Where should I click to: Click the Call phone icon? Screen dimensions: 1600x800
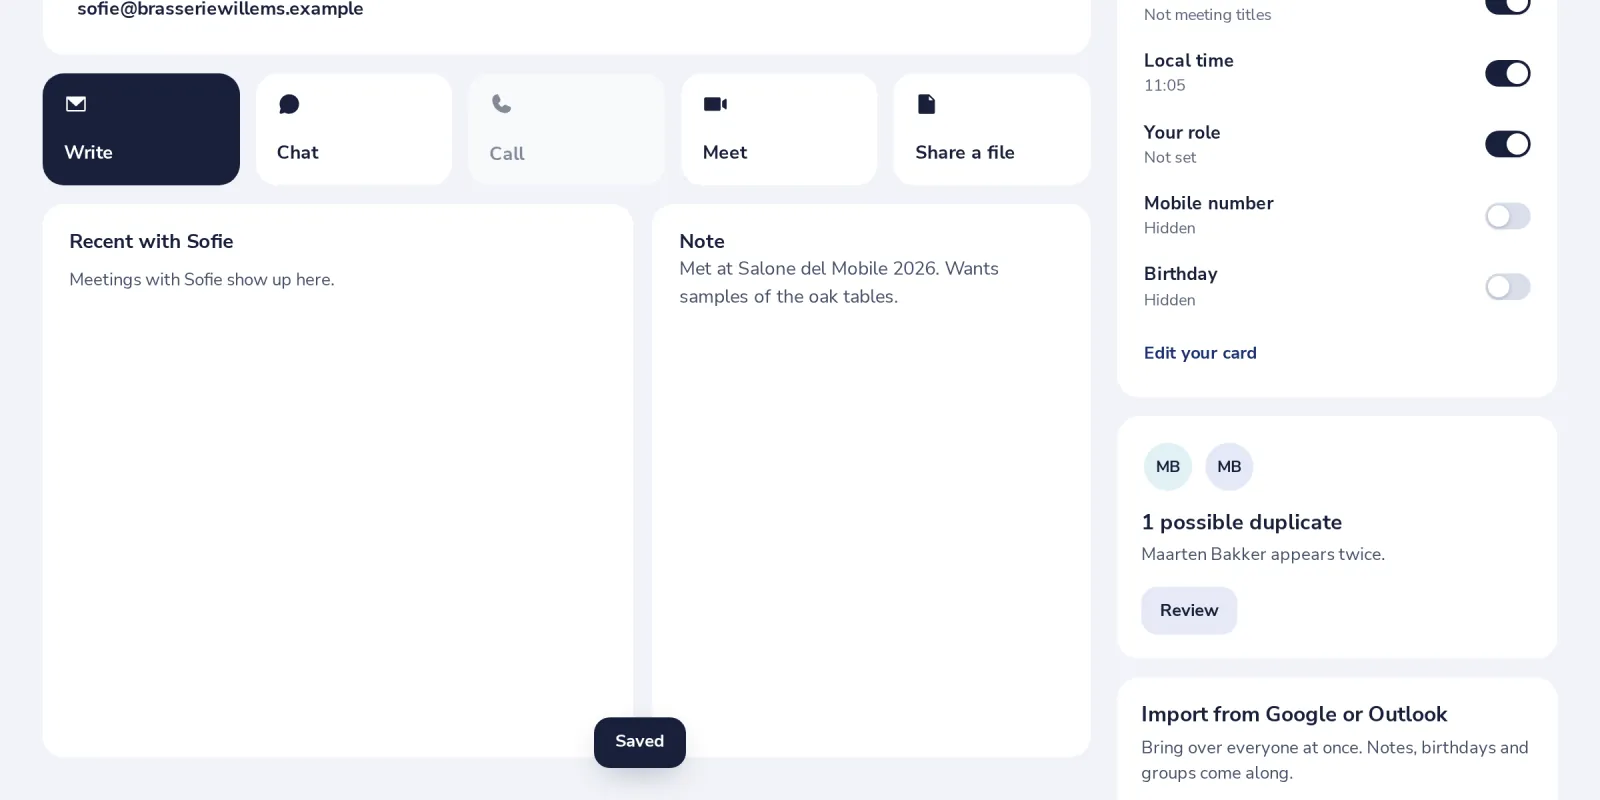pos(502,104)
